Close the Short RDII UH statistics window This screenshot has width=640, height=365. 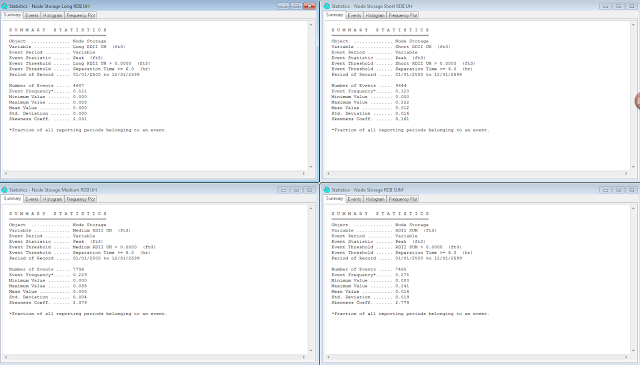[632, 6]
